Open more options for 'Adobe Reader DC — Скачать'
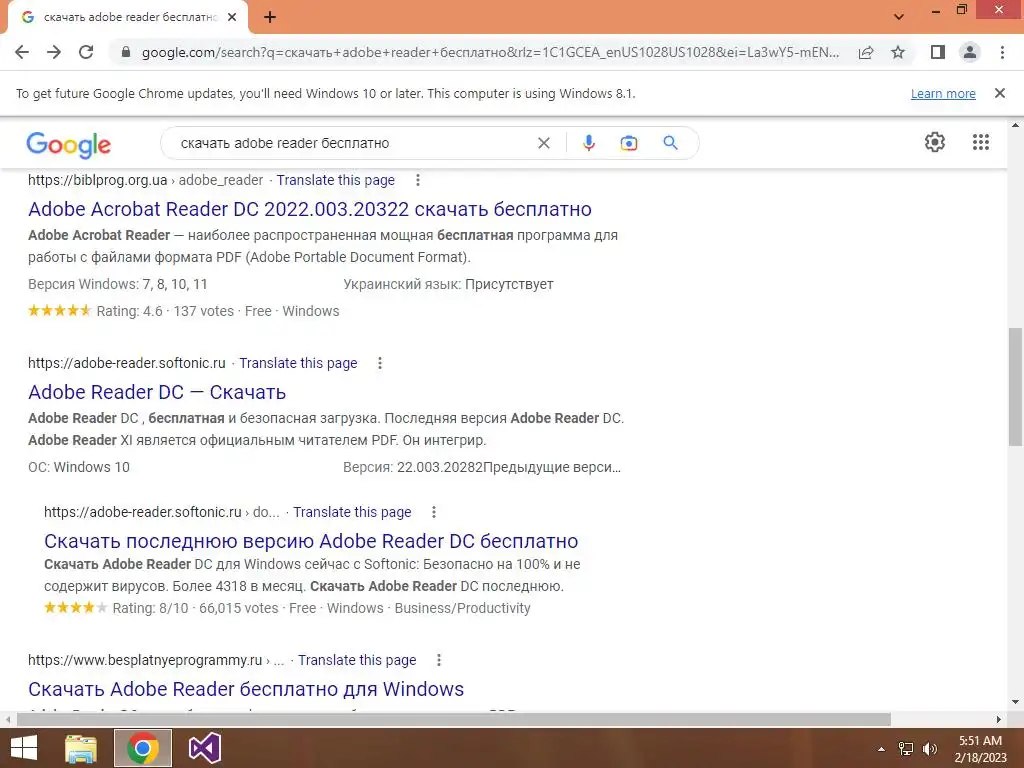This screenshot has width=1024, height=768. point(380,363)
